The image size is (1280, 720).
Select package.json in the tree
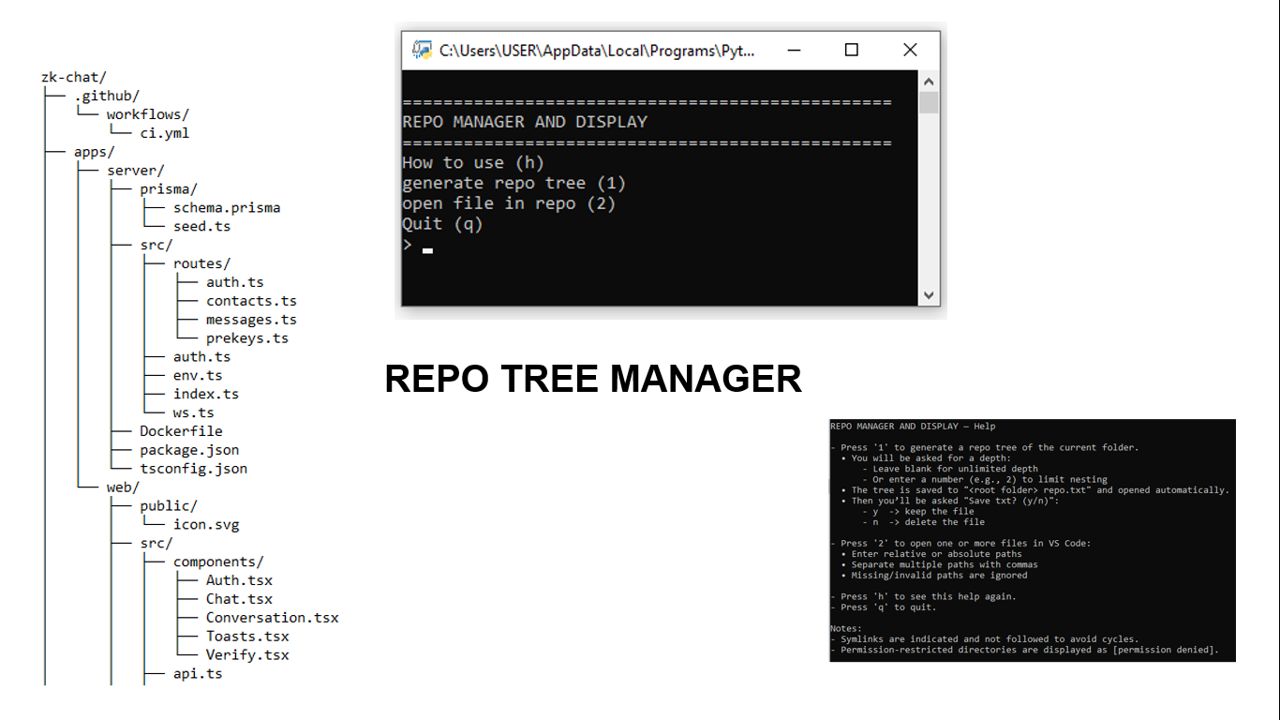tap(190, 450)
